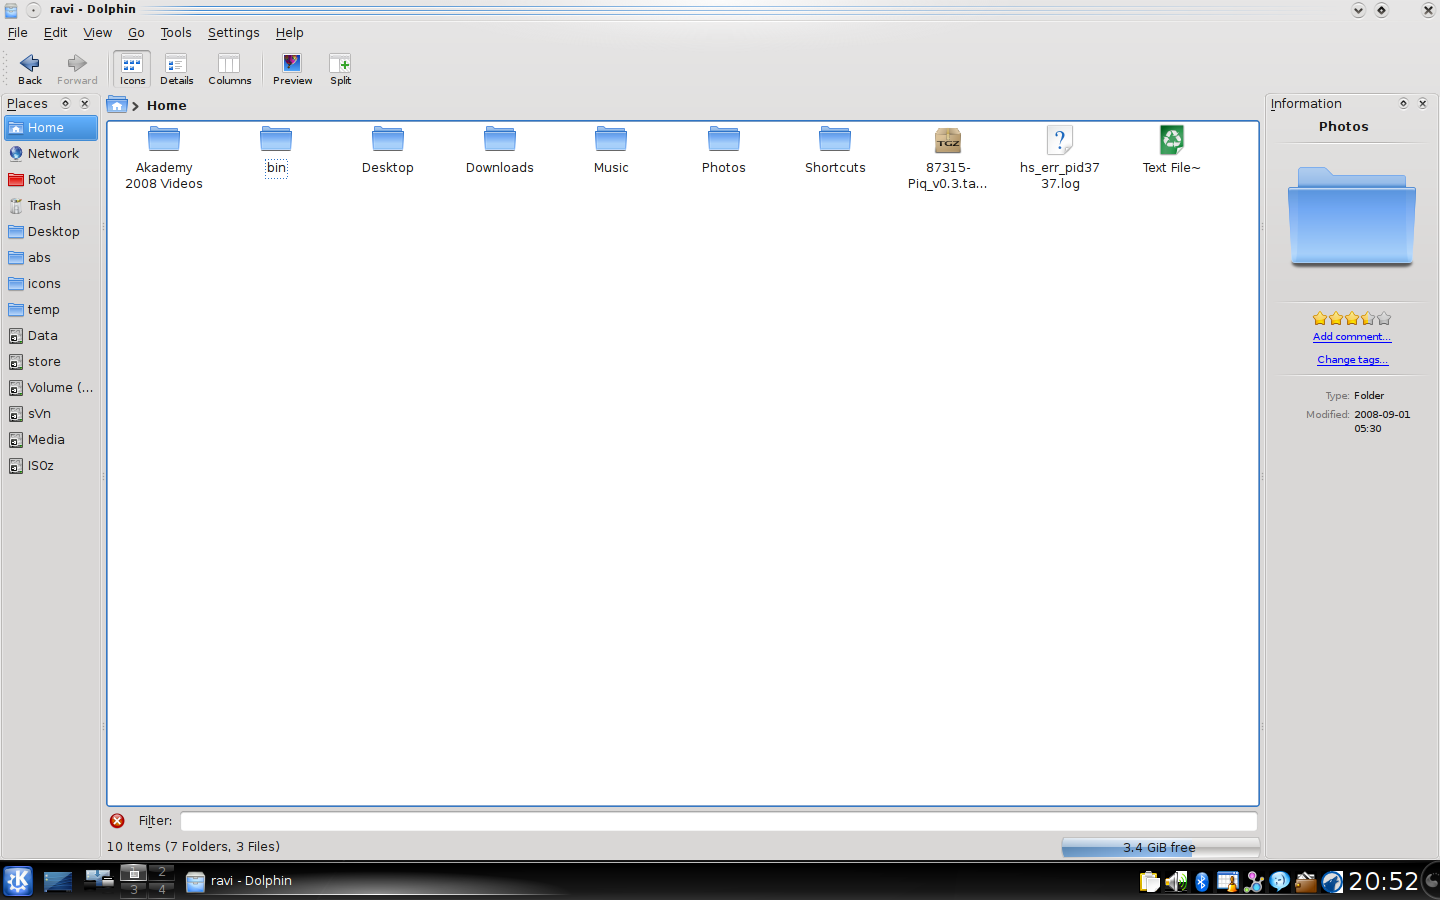Expand the breadcrumb arrow before Home
The width and height of the screenshot is (1440, 900).
135,106
